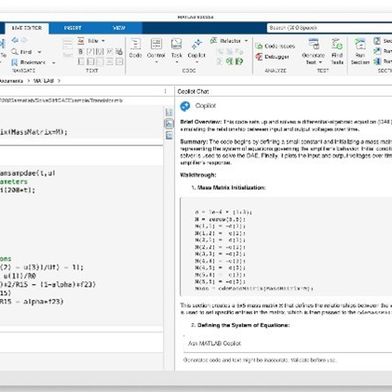Add a bookmark with the Bookmark icon
The width and height of the screenshot is (392, 392).
click(15, 62)
